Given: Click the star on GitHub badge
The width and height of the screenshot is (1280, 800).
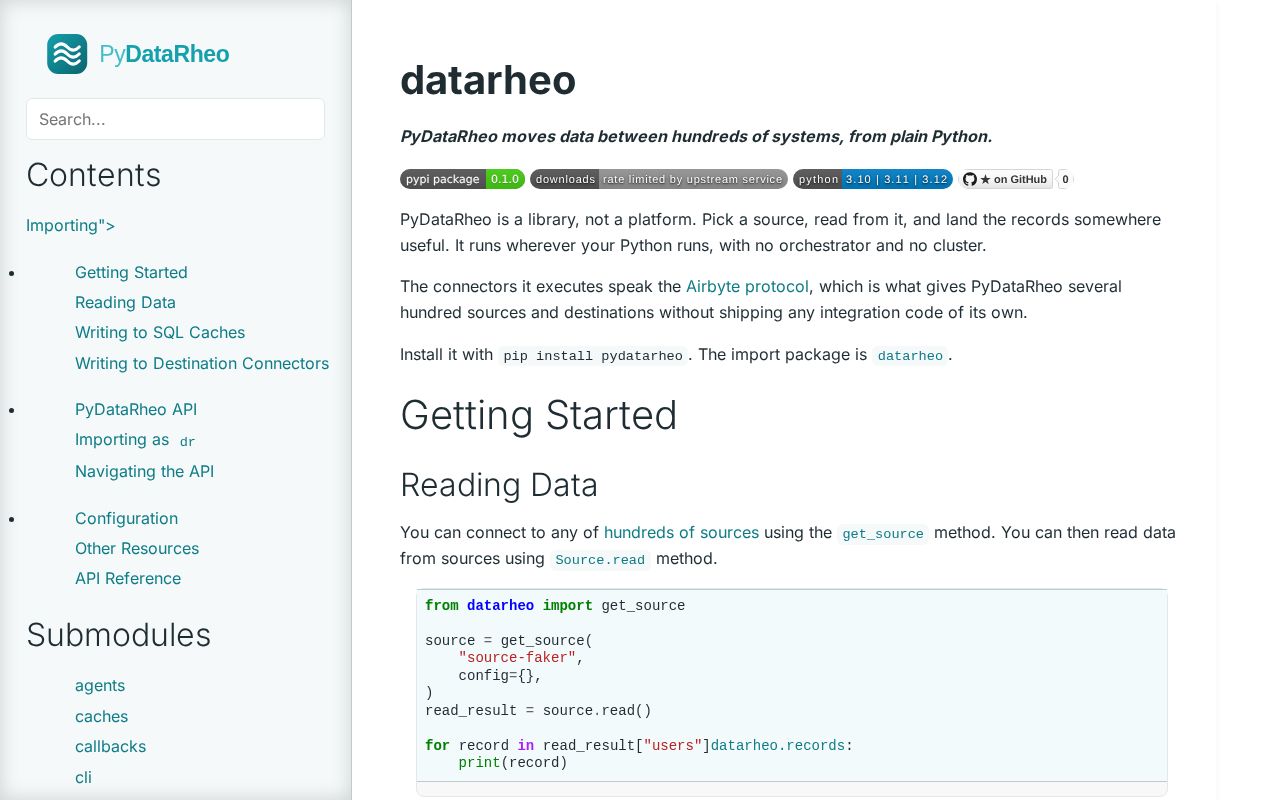Looking at the screenshot, I should click(x=1006, y=179).
